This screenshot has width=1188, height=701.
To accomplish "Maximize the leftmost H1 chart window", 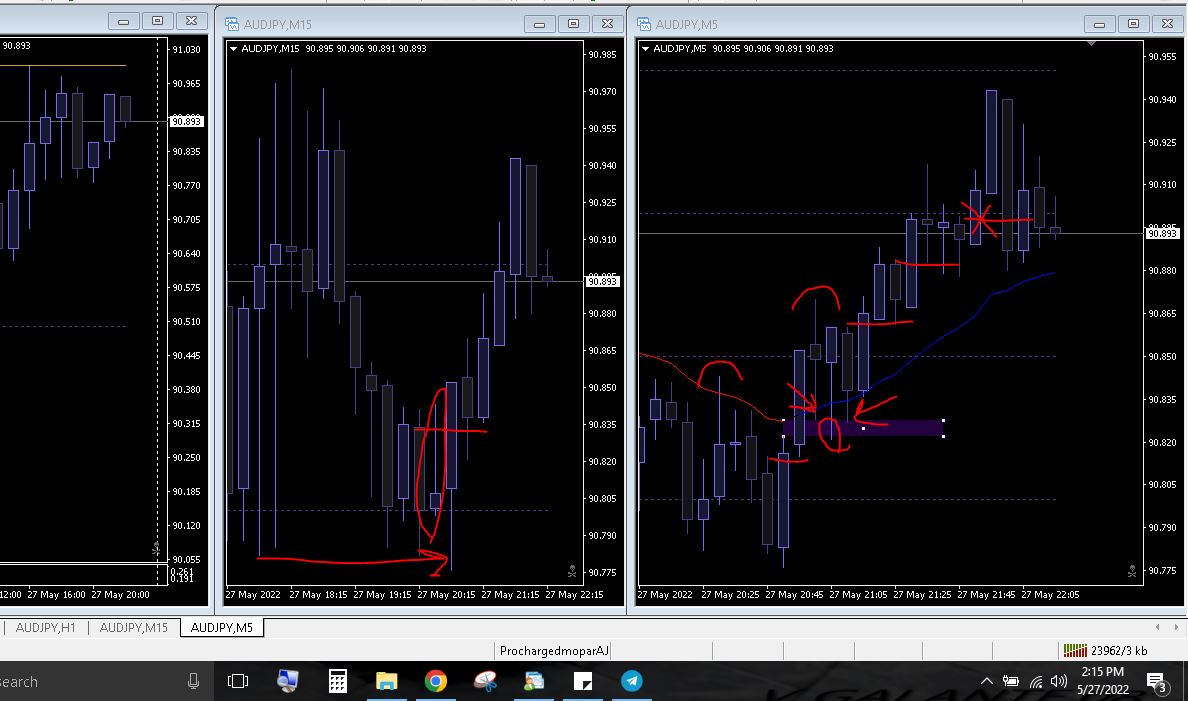I will (x=158, y=21).
